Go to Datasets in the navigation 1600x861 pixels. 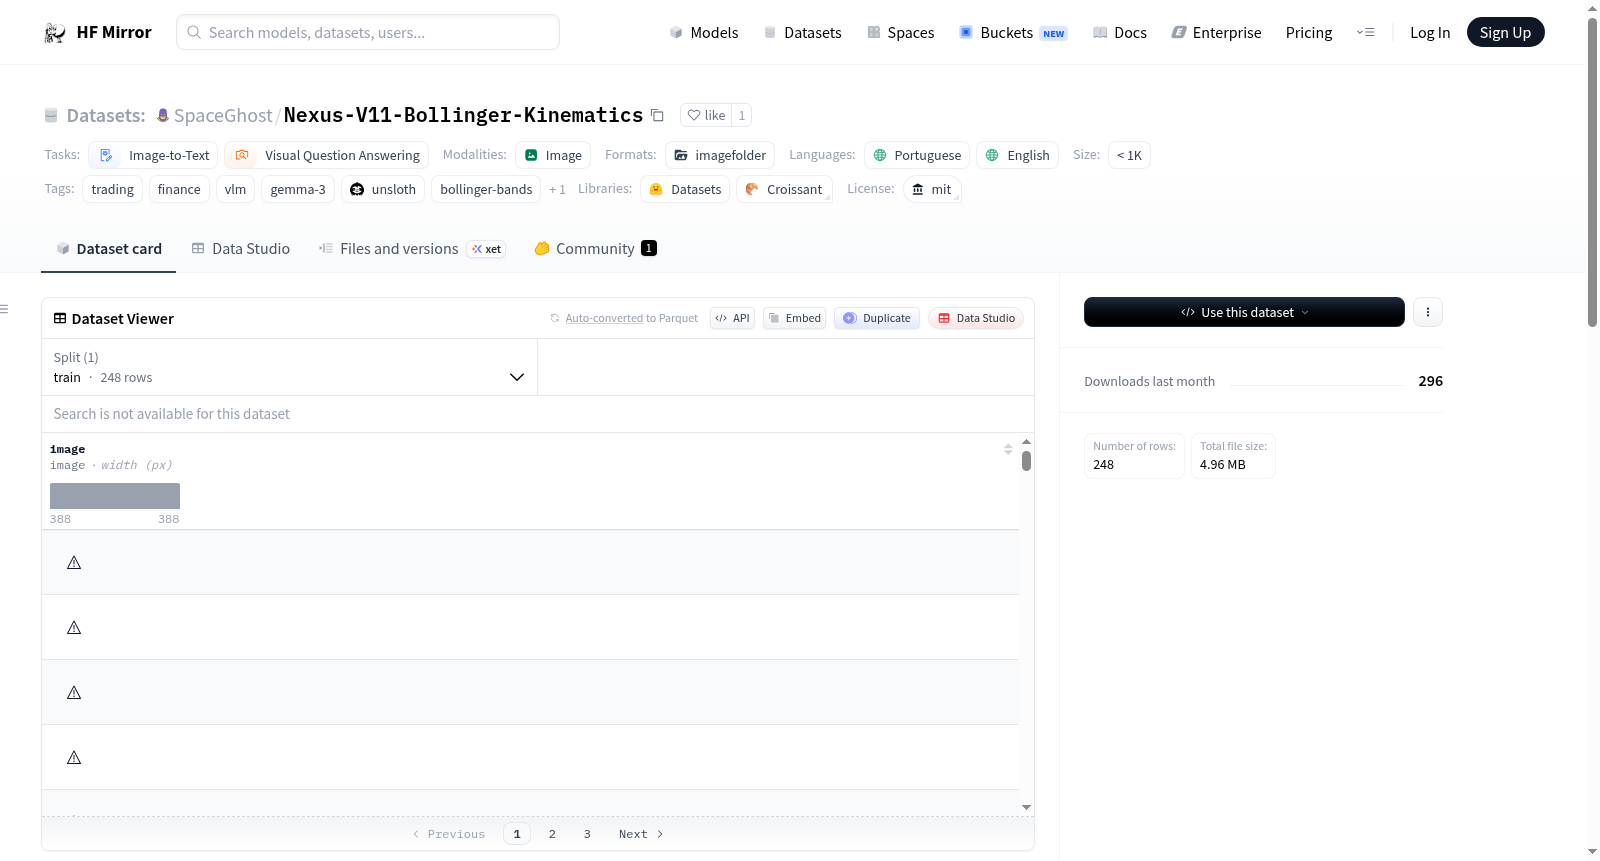[x=802, y=33]
